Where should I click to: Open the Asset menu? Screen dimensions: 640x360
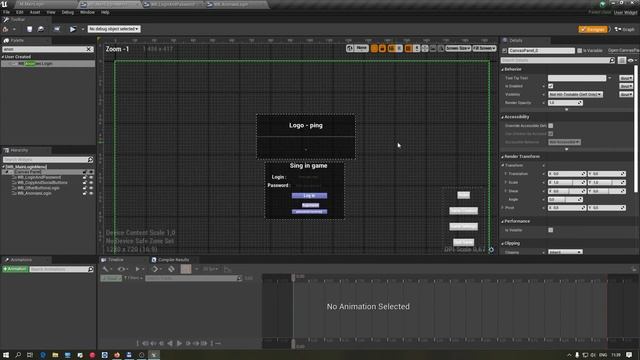(35, 12)
